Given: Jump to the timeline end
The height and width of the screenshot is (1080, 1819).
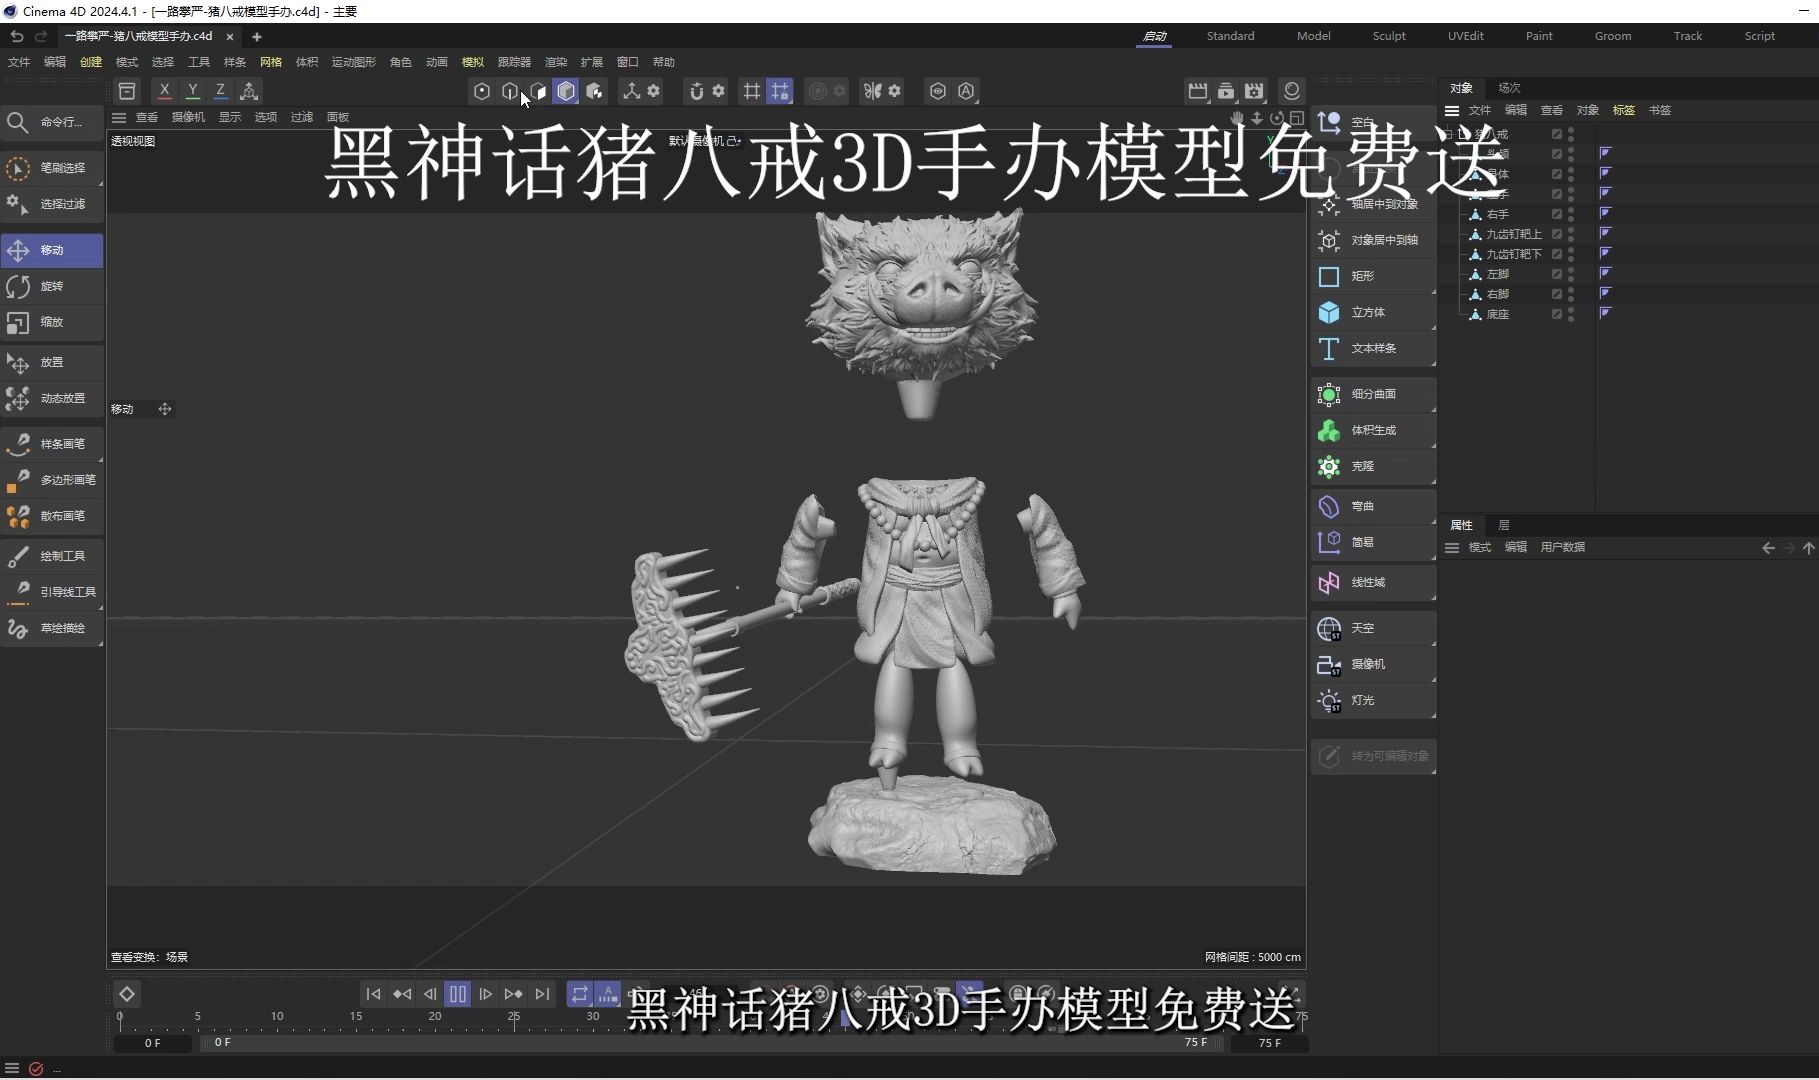Looking at the screenshot, I should [542, 994].
